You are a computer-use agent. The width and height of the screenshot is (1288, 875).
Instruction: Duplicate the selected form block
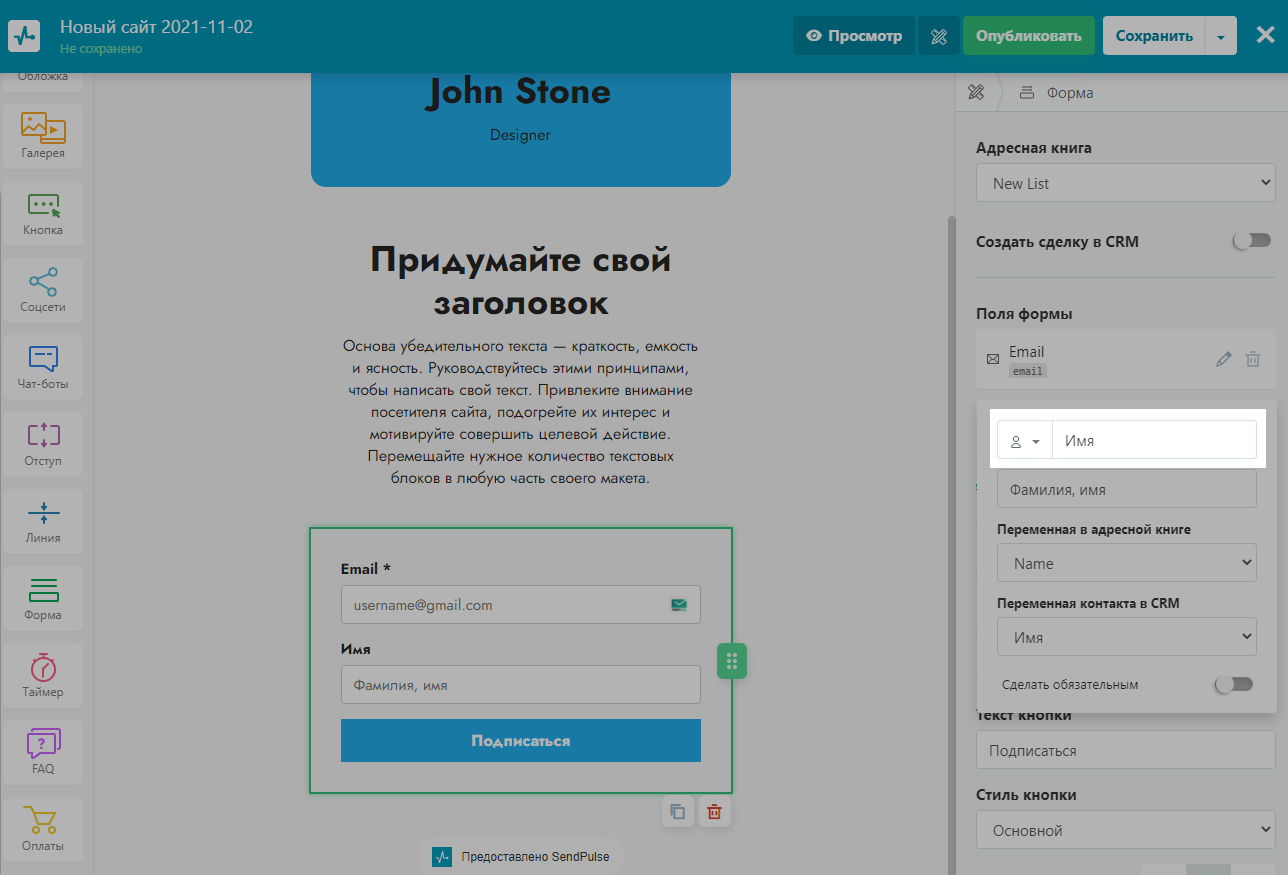coord(677,811)
